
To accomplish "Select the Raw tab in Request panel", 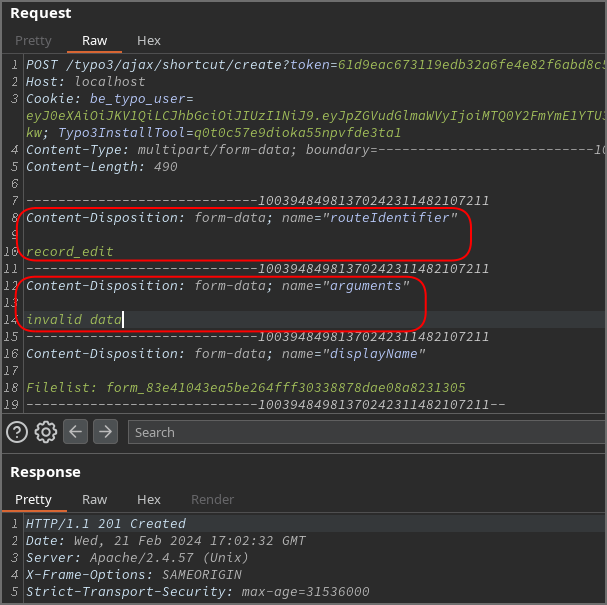I will (x=95, y=41).
